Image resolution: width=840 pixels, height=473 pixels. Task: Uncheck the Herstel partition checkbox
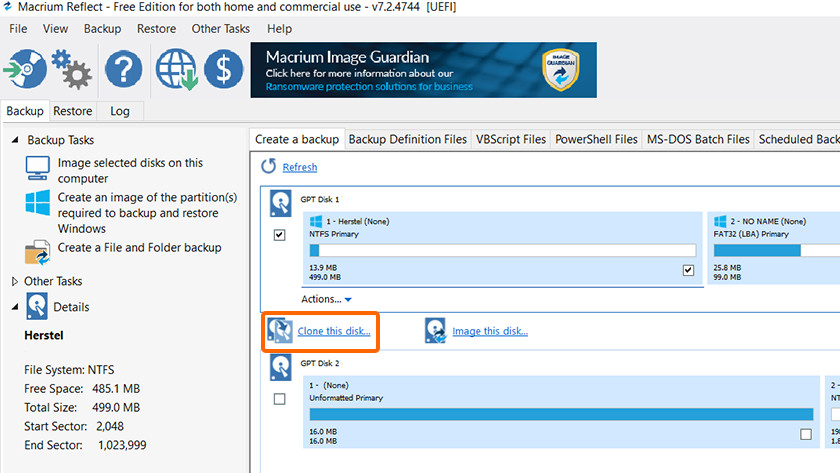688,270
